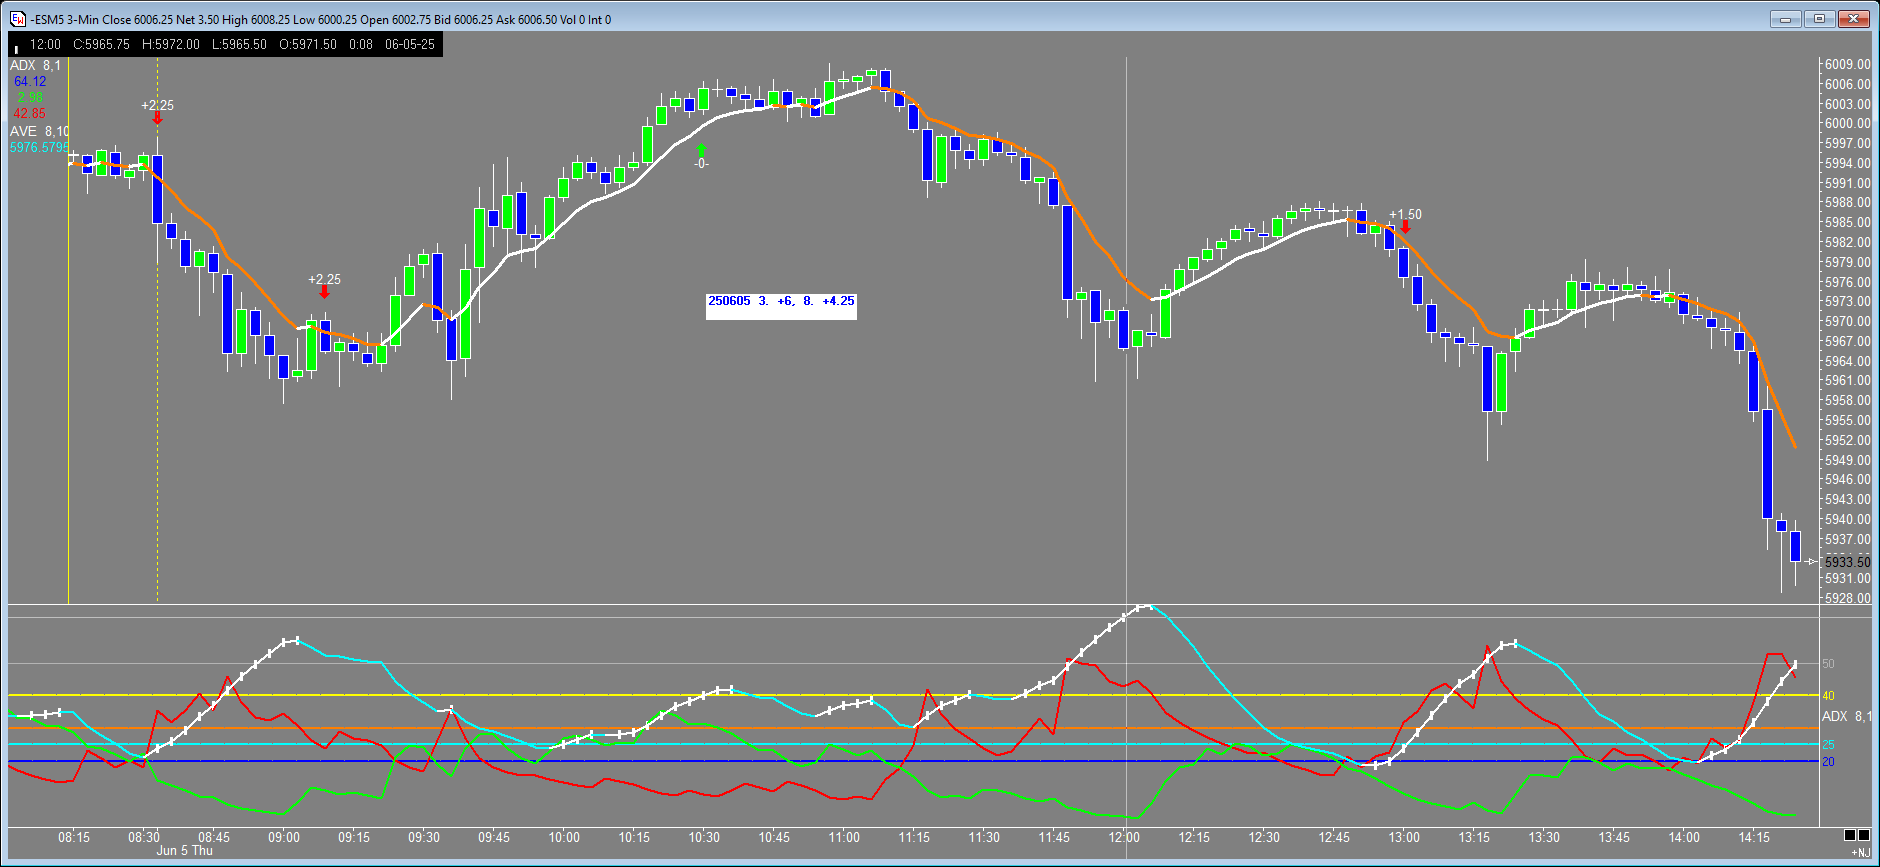Close the ESM5 chart window

tap(1854, 19)
